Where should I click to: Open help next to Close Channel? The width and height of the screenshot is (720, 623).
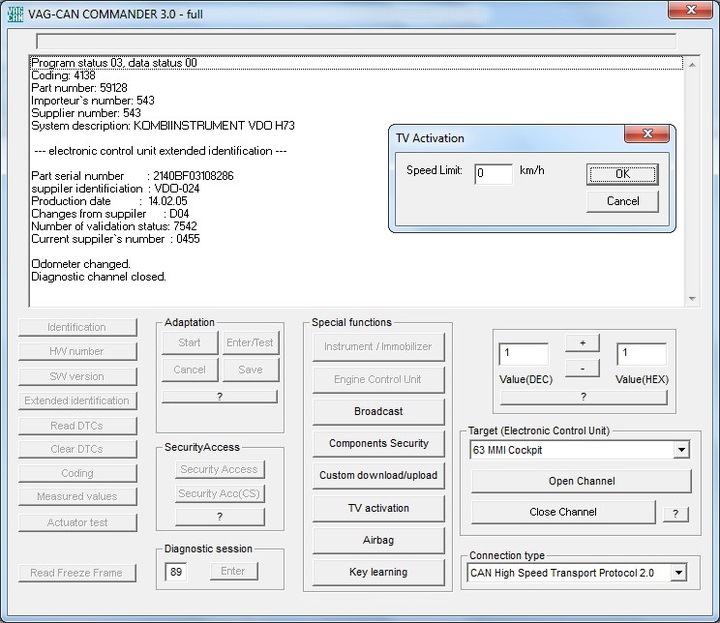[x=675, y=513]
